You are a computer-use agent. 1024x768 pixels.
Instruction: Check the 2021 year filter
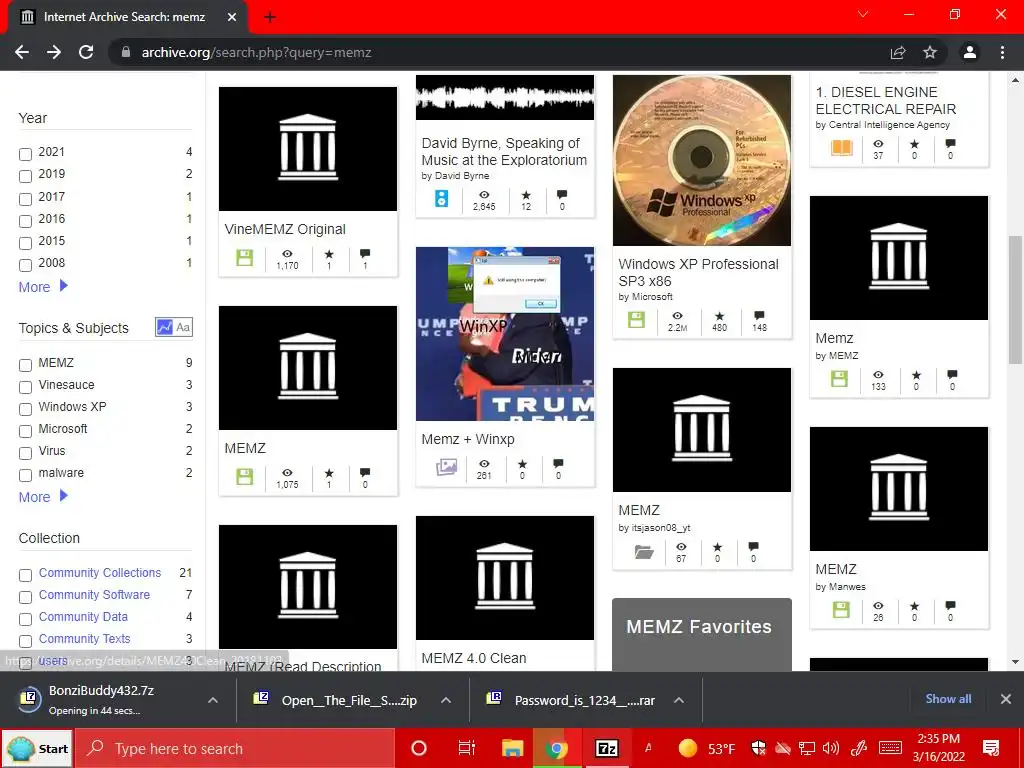pos(25,154)
